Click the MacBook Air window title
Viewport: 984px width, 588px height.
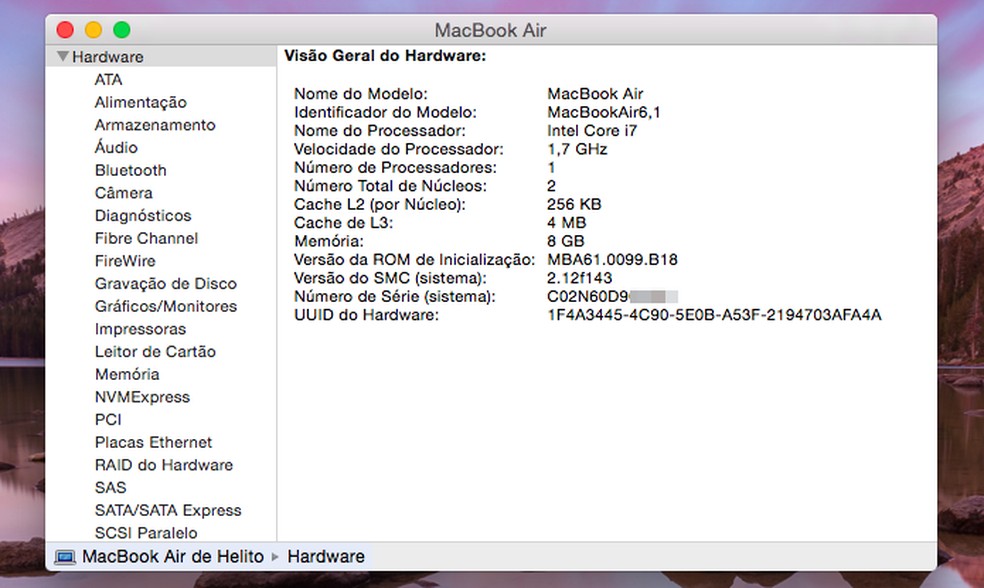[490, 30]
